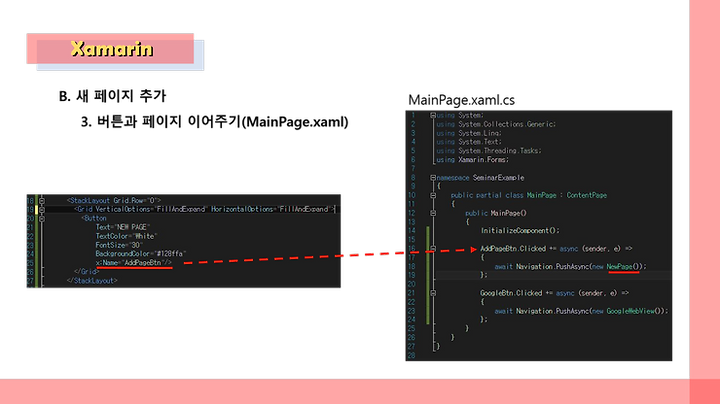720x404 pixels.
Task: Collapse the GoogleBtn.Clicked lambda block
Action: pyautogui.click(x=433, y=293)
